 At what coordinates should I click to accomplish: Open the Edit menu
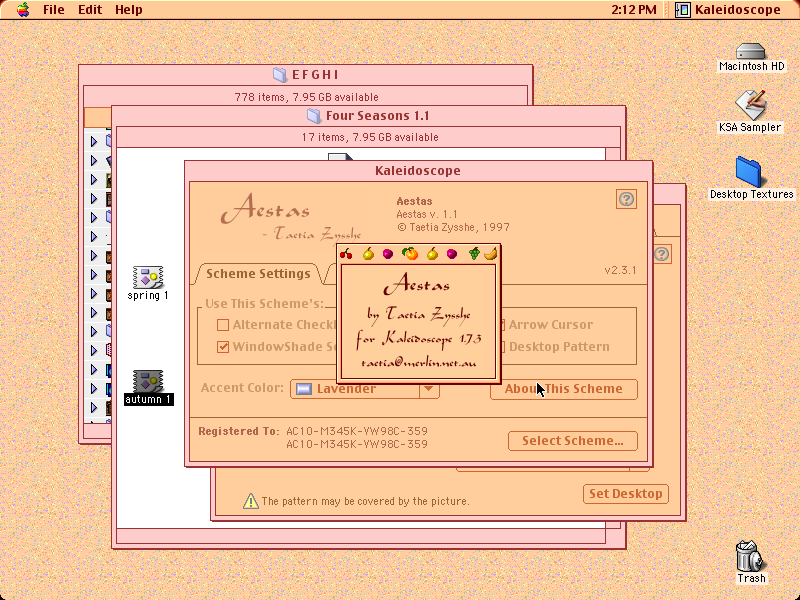pyautogui.click(x=90, y=10)
